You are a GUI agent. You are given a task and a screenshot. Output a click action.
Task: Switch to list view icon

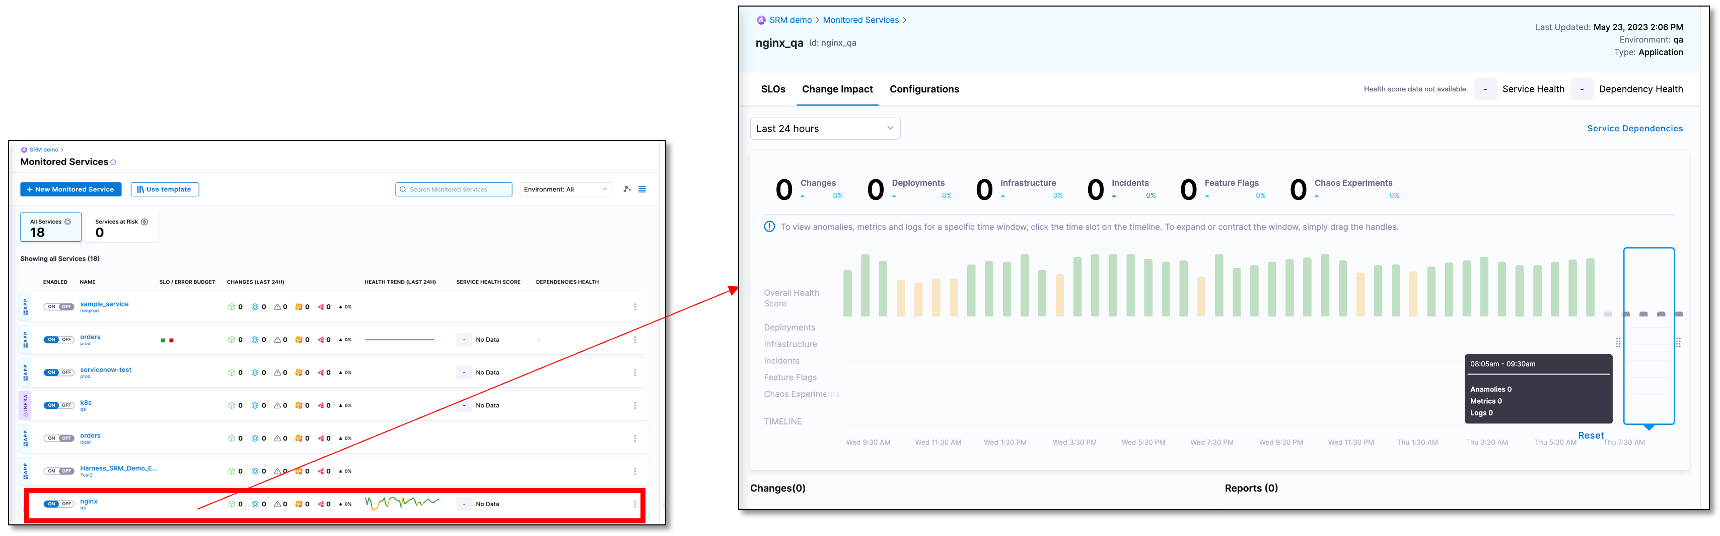coord(642,189)
